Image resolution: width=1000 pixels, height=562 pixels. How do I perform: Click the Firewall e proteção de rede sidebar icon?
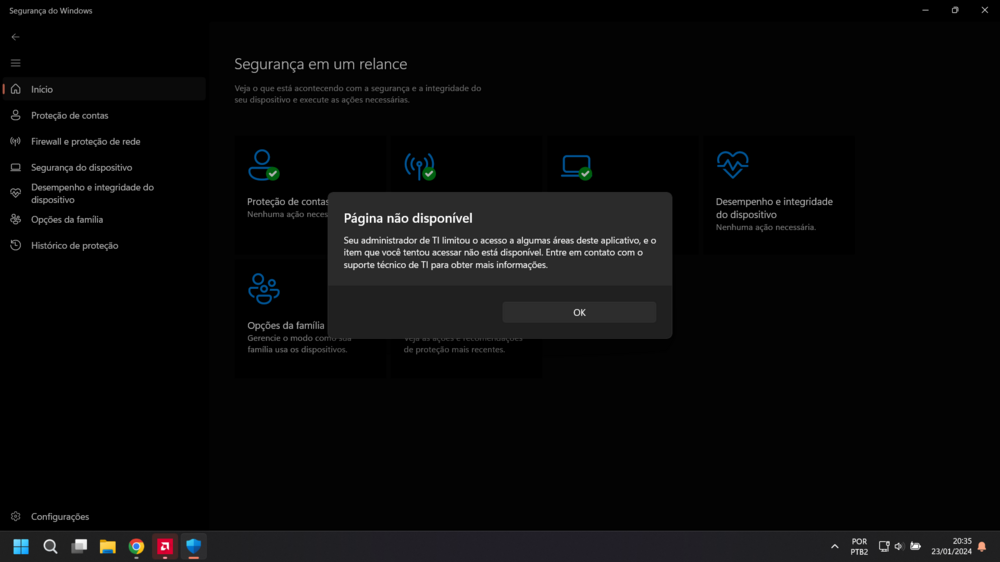point(15,141)
